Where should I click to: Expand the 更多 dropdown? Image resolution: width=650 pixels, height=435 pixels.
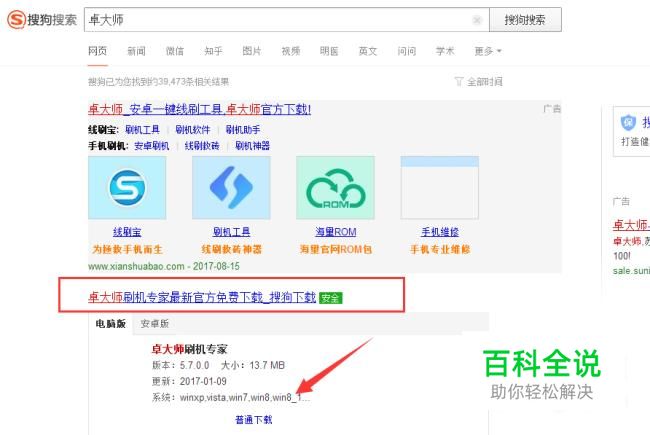click(x=488, y=51)
